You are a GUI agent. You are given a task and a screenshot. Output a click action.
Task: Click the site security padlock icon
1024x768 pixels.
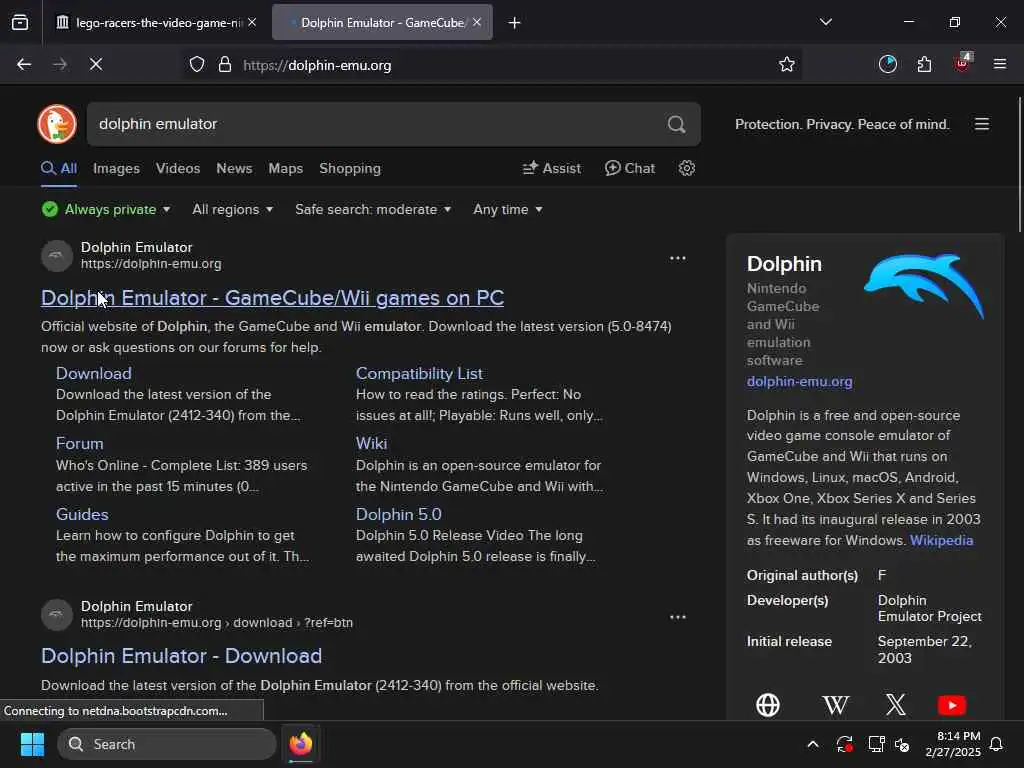[x=225, y=65]
